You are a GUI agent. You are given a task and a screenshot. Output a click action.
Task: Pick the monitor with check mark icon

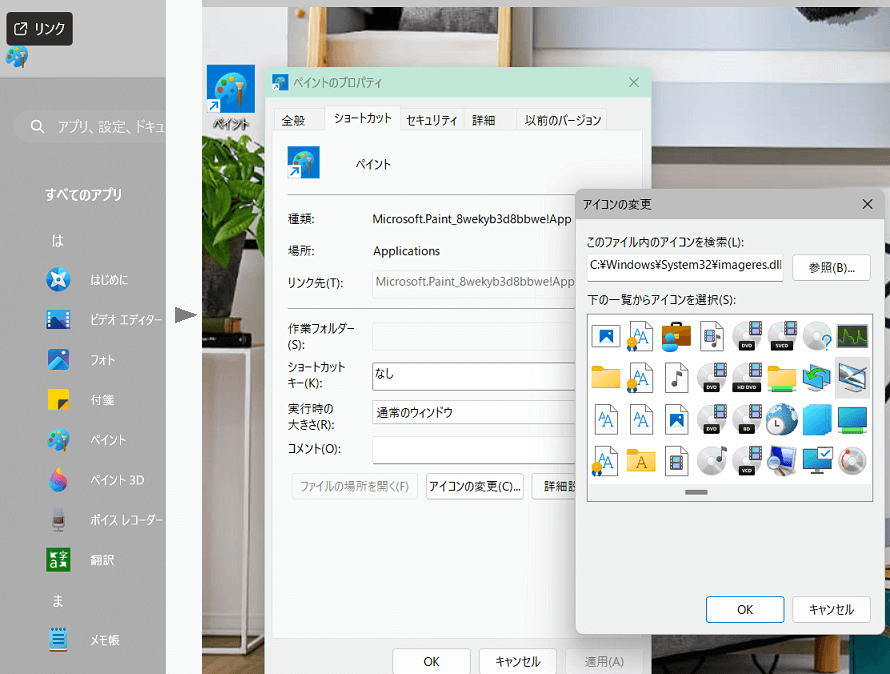click(x=817, y=461)
